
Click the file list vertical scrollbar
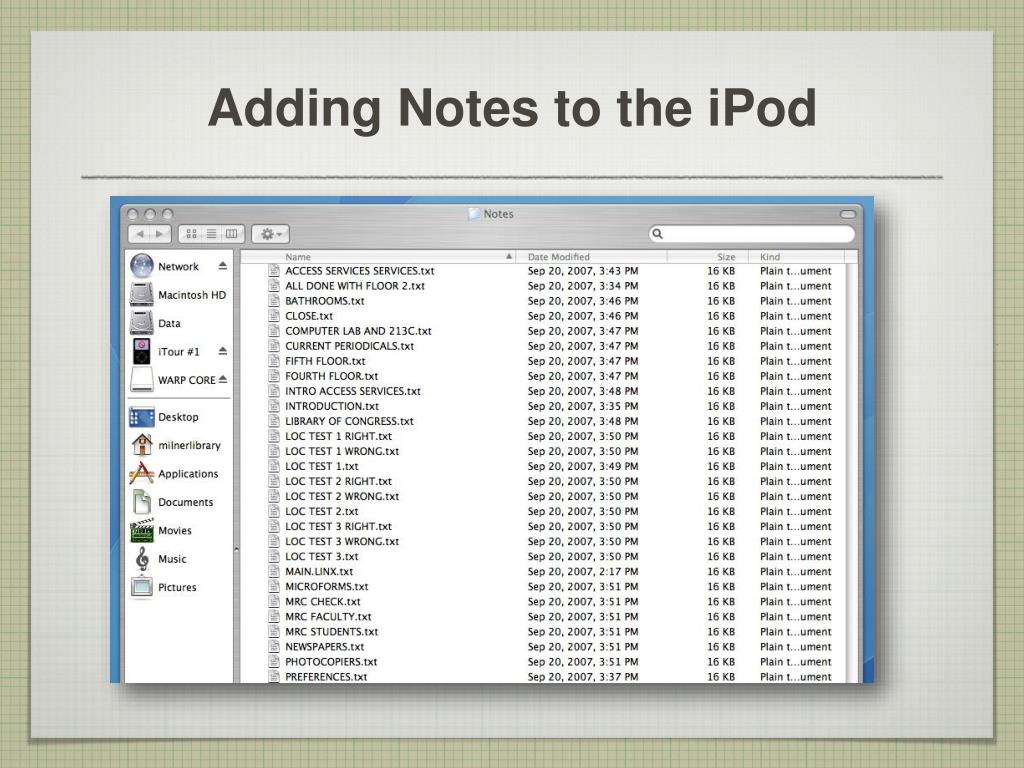851,473
